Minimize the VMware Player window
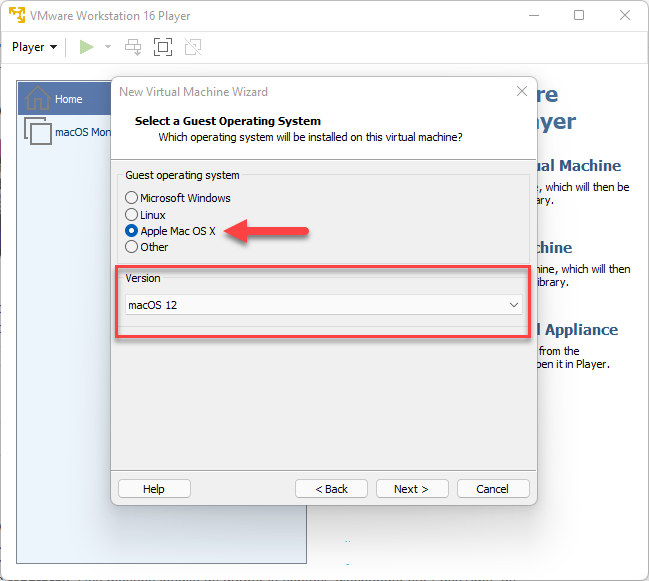 coord(534,15)
